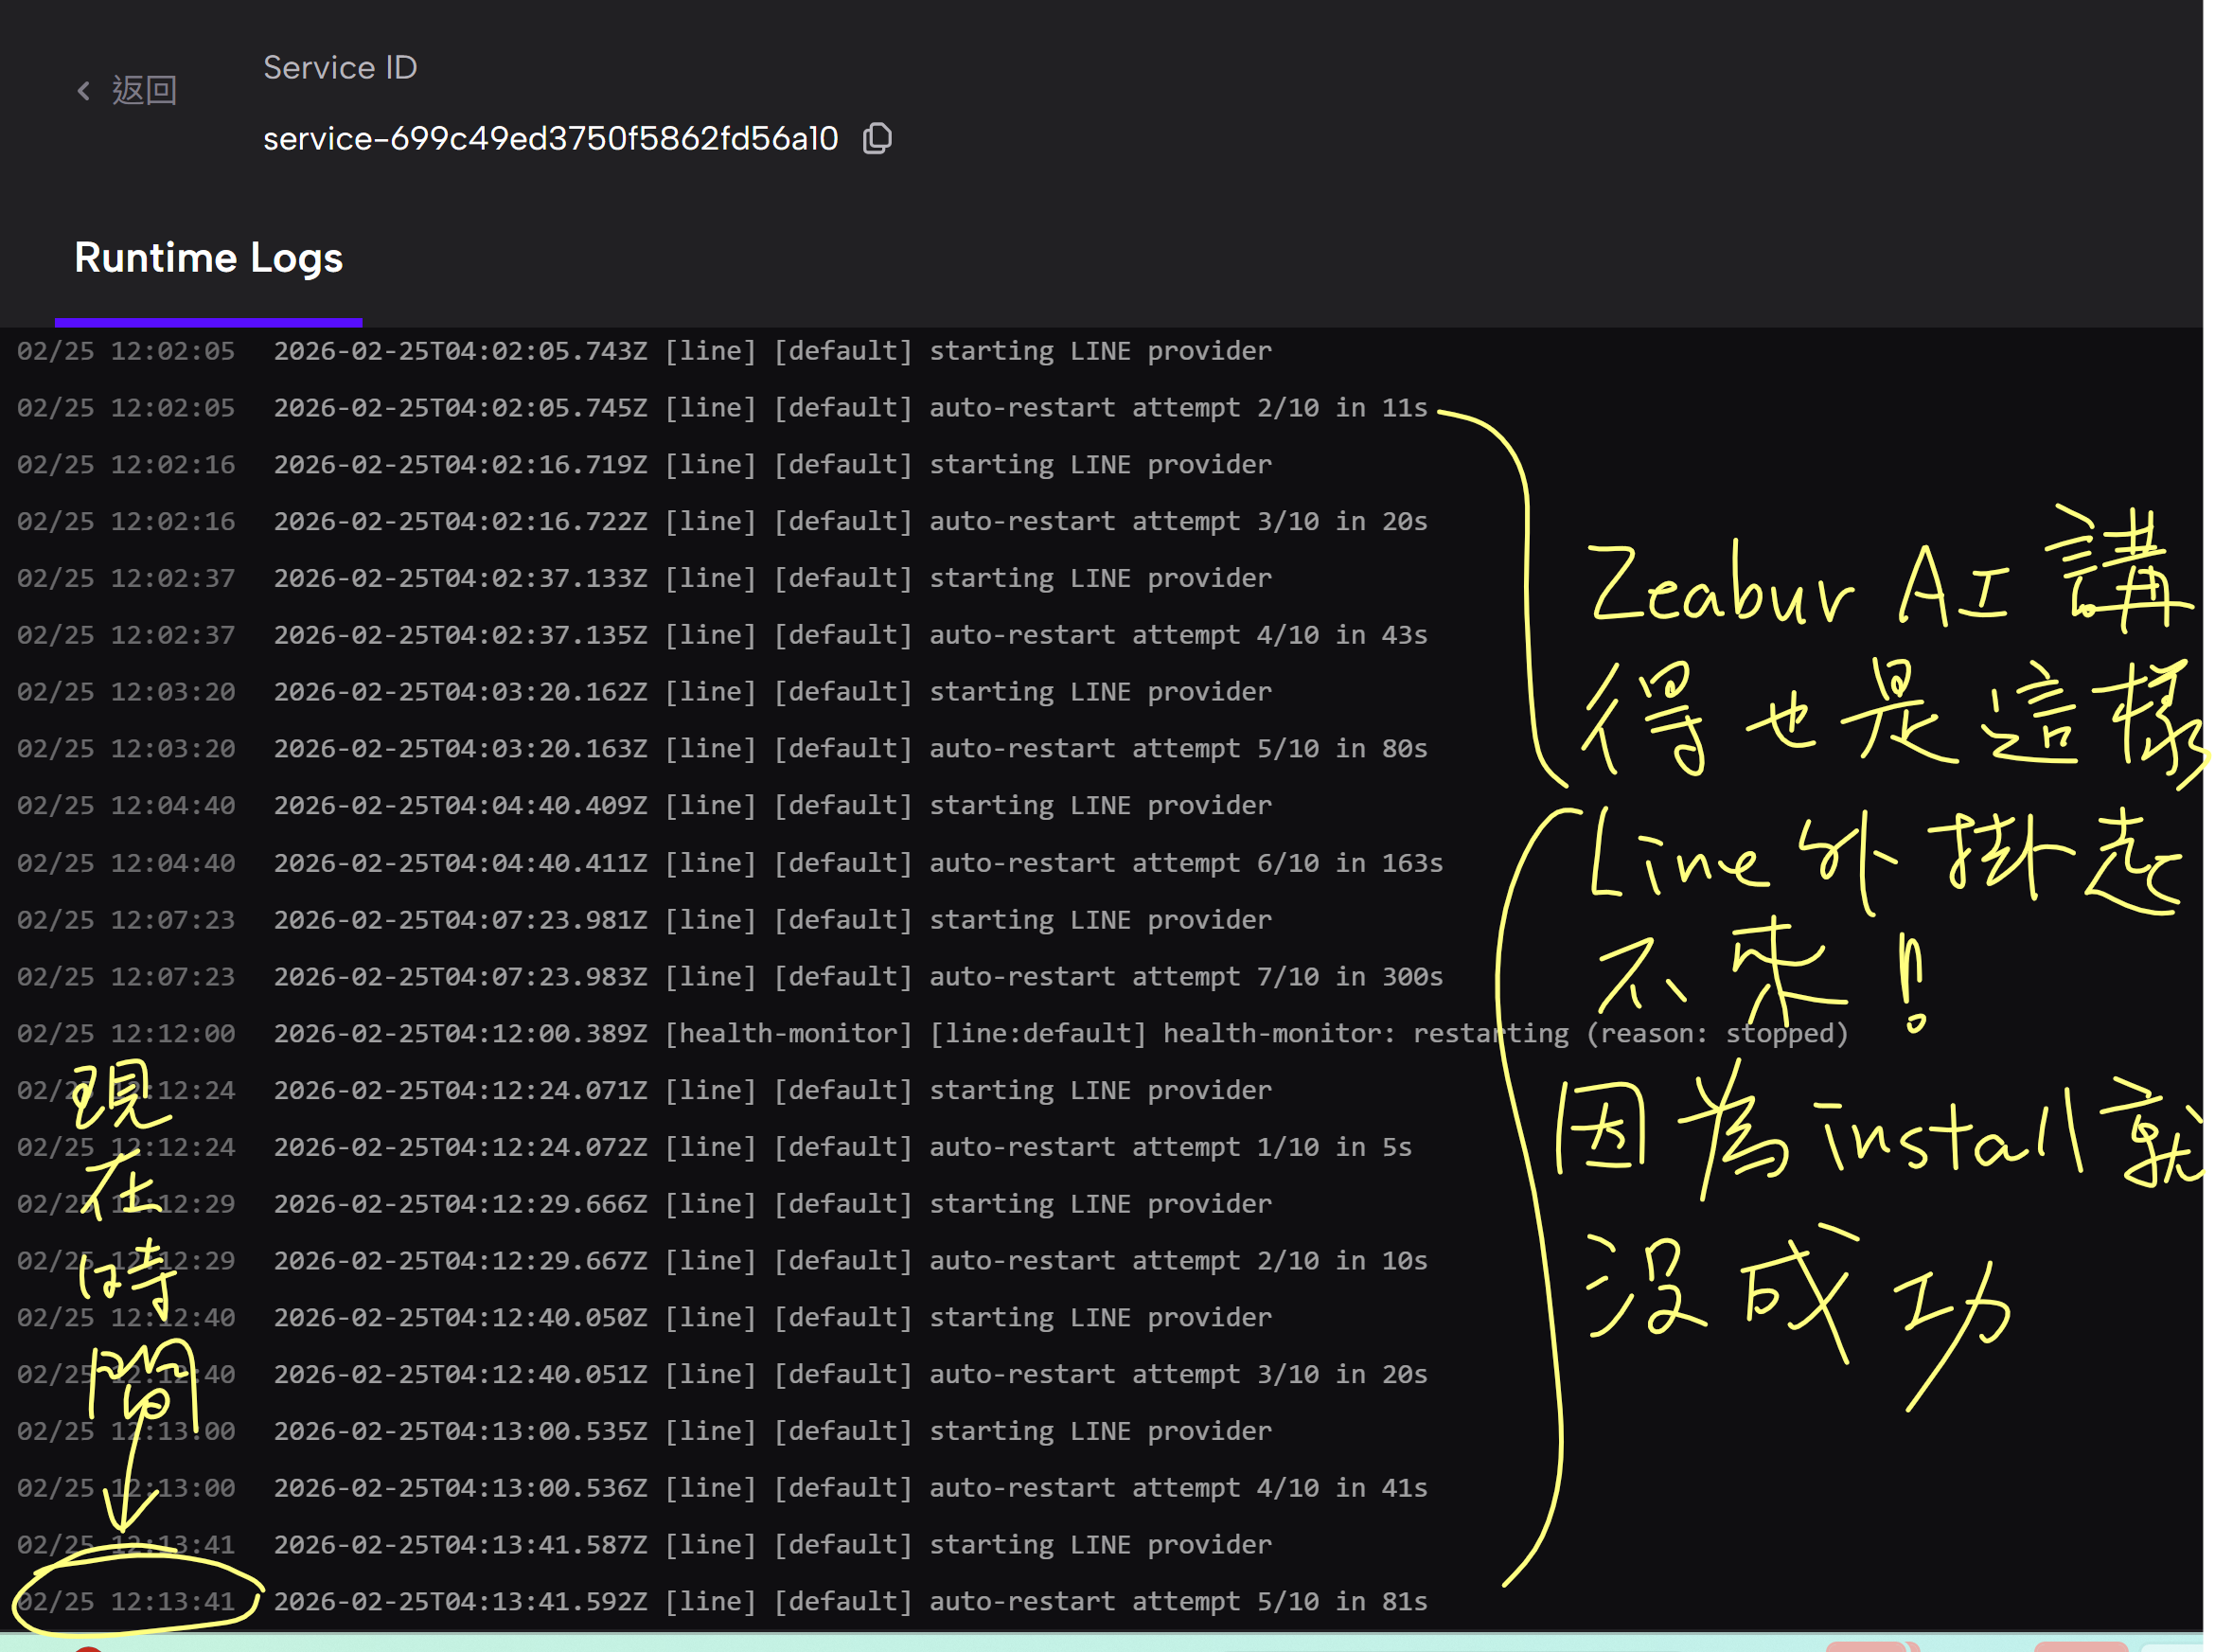
Task: Switch to the Runtime Logs tab
Action: click(208, 258)
